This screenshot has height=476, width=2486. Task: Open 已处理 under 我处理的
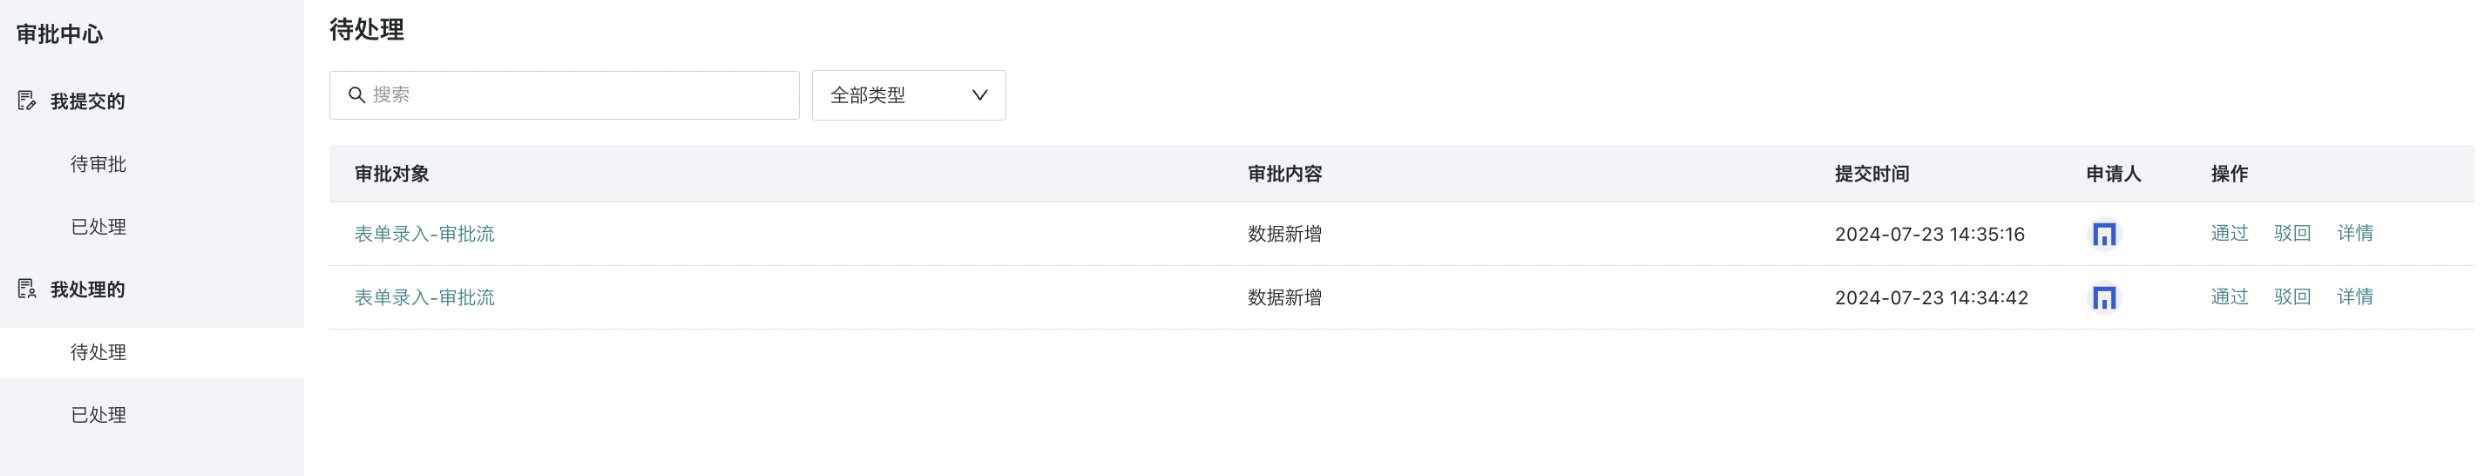tap(98, 415)
